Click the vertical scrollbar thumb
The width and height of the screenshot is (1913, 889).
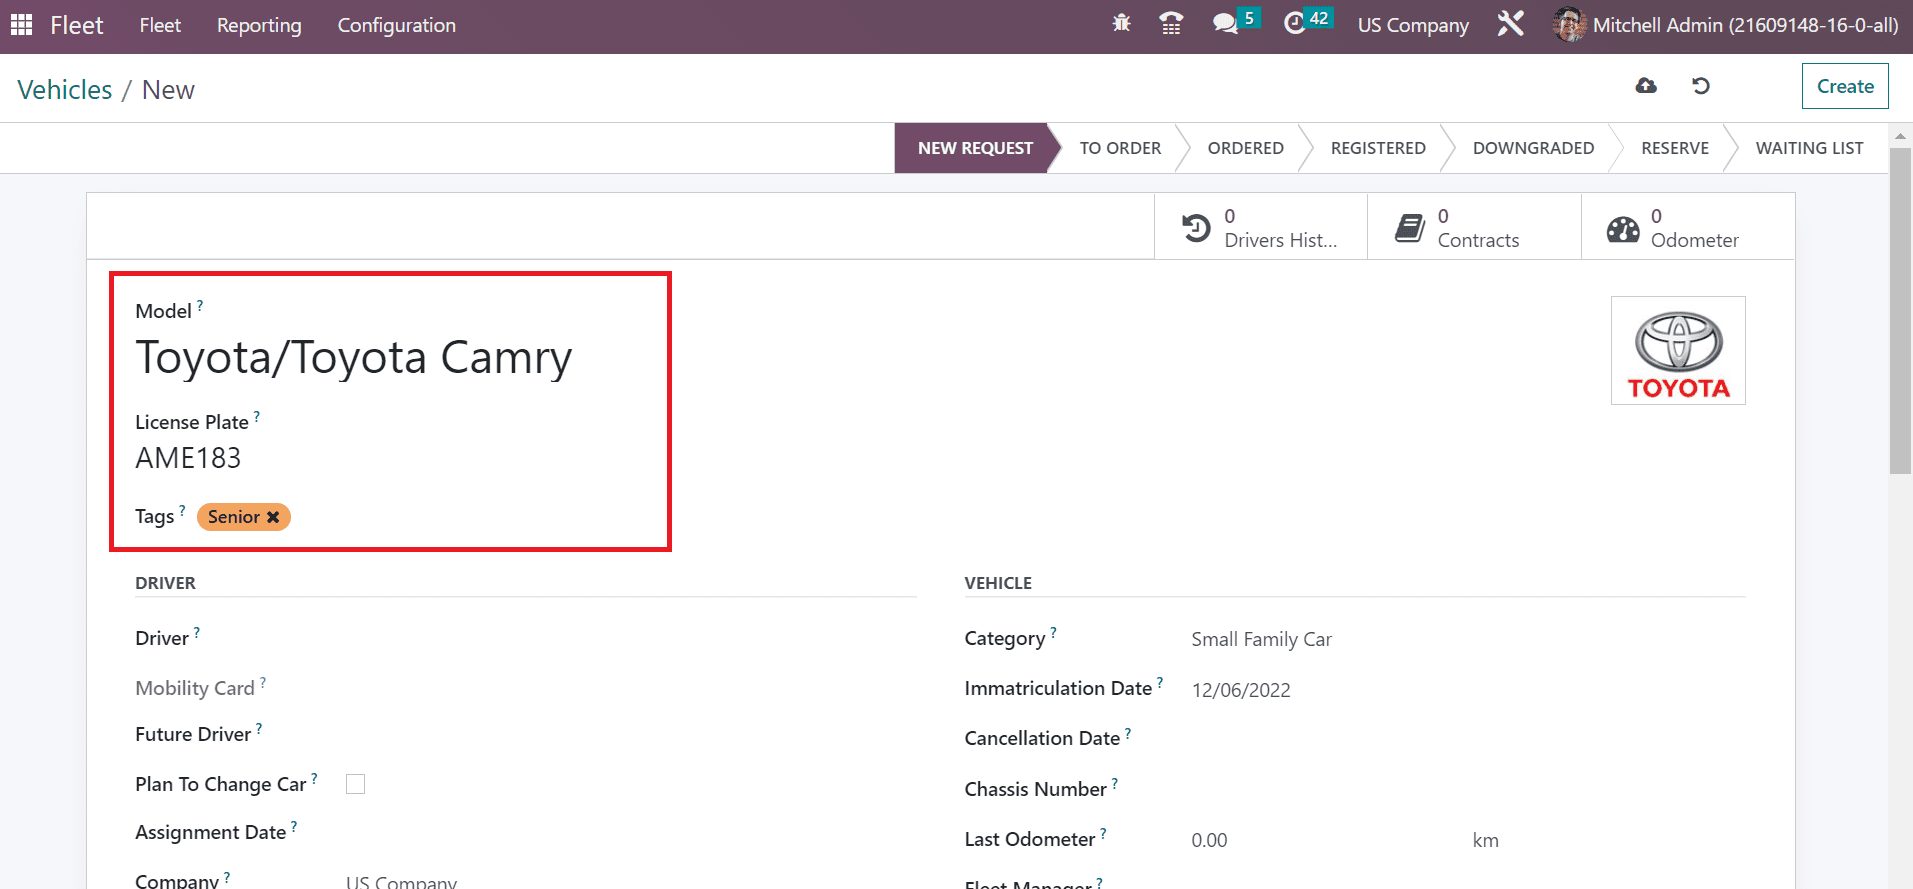(x=1900, y=310)
